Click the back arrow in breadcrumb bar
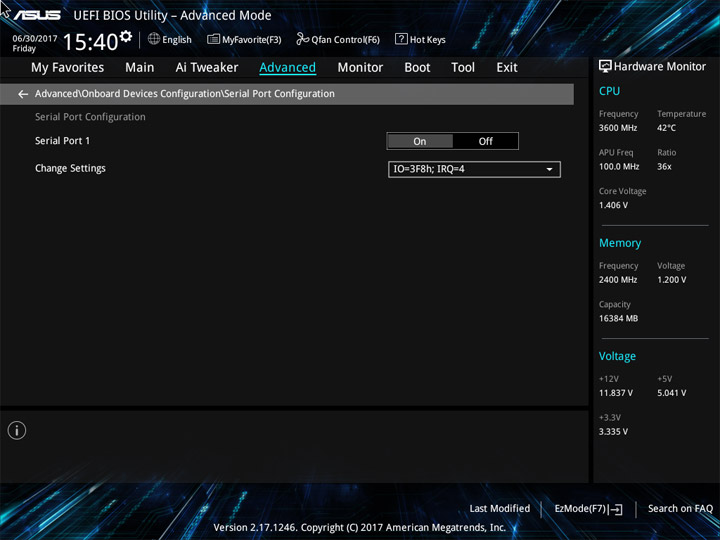The width and height of the screenshot is (720, 540). pos(22,94)
